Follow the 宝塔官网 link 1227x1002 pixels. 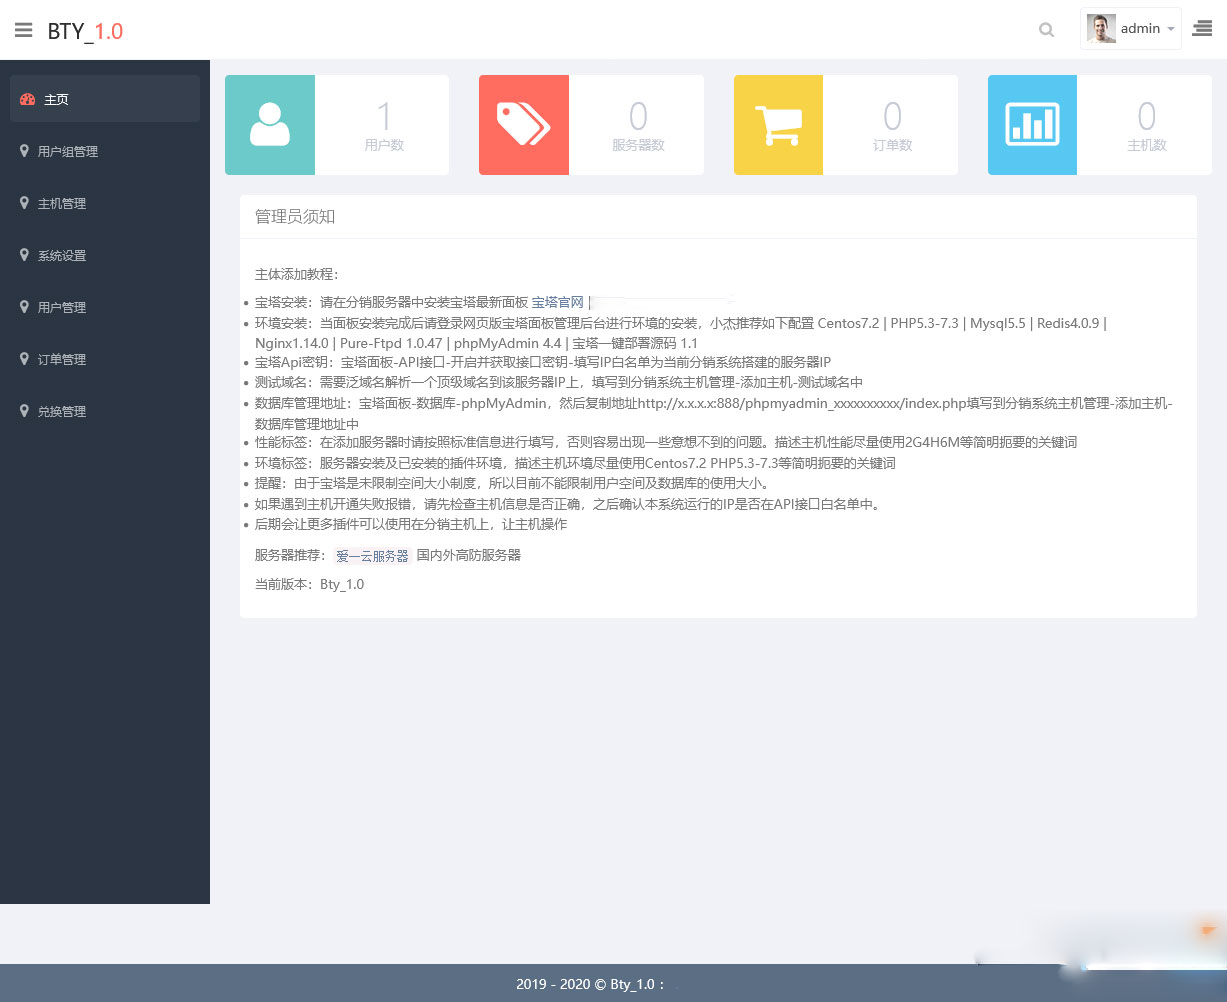click(557, 302)
